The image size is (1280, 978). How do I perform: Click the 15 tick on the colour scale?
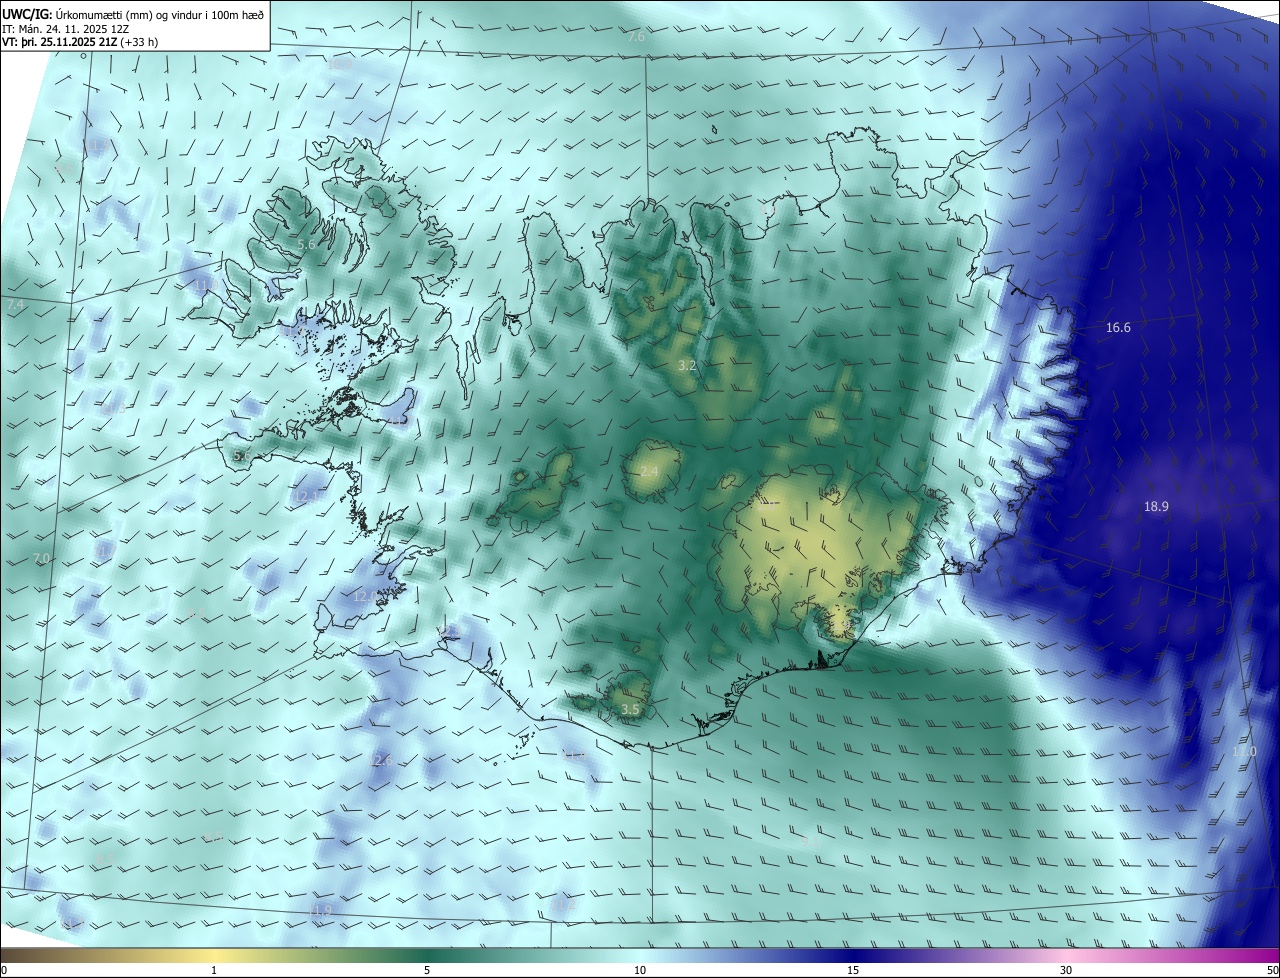coord(853,971)
